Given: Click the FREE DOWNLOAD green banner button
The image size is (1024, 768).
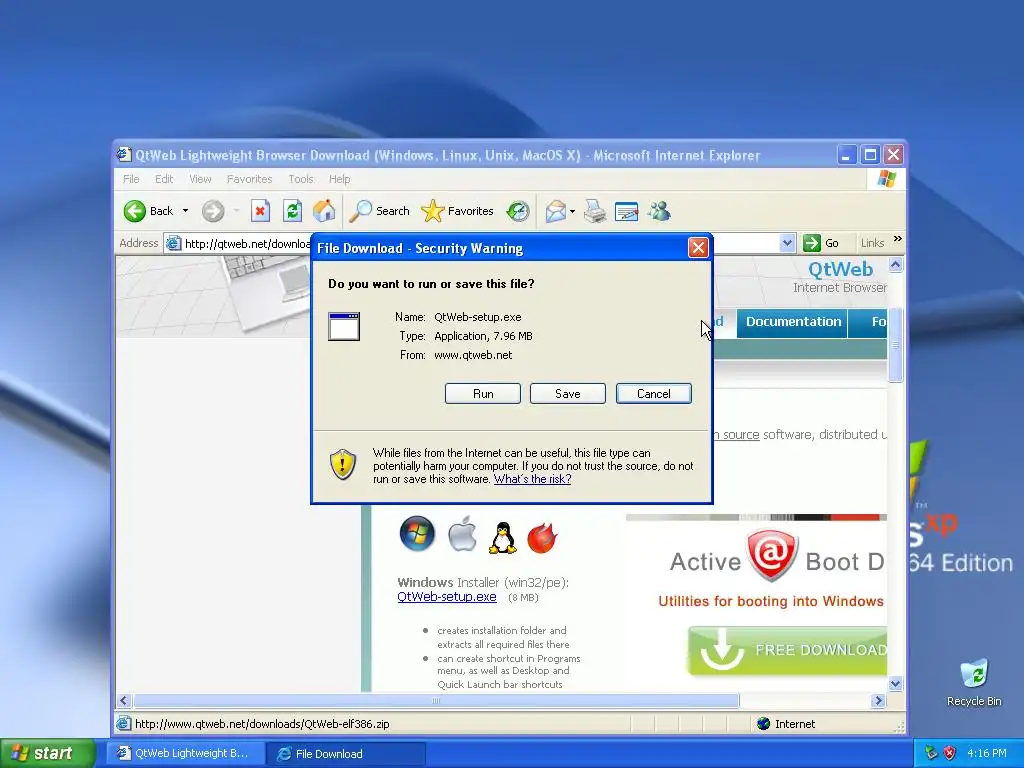Looking at the screenshot, I should [x=788, y=650].
